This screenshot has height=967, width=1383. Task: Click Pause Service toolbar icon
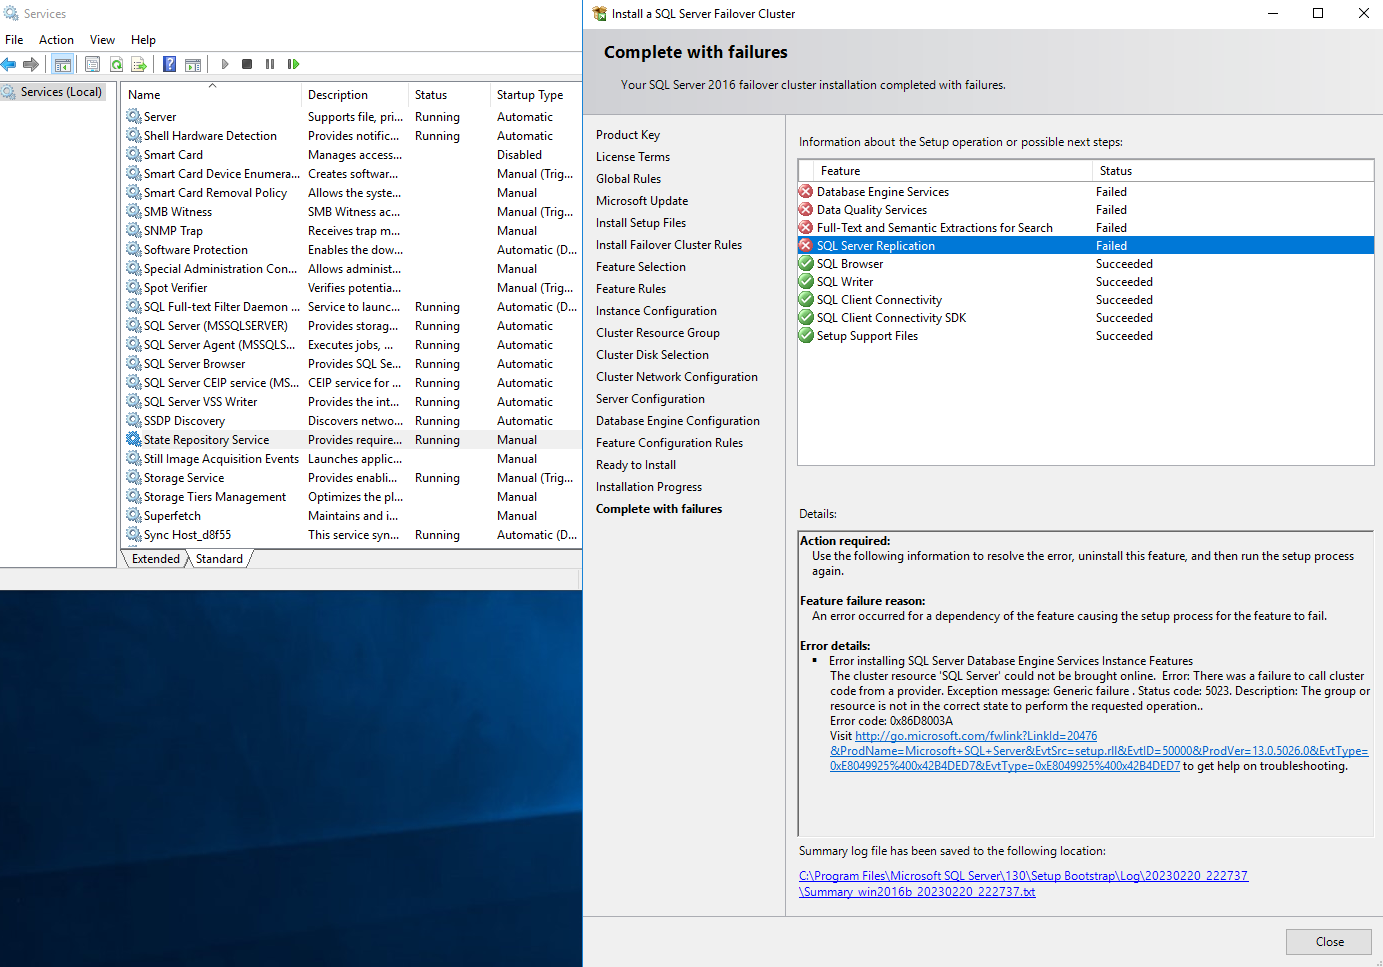(270, 64)
